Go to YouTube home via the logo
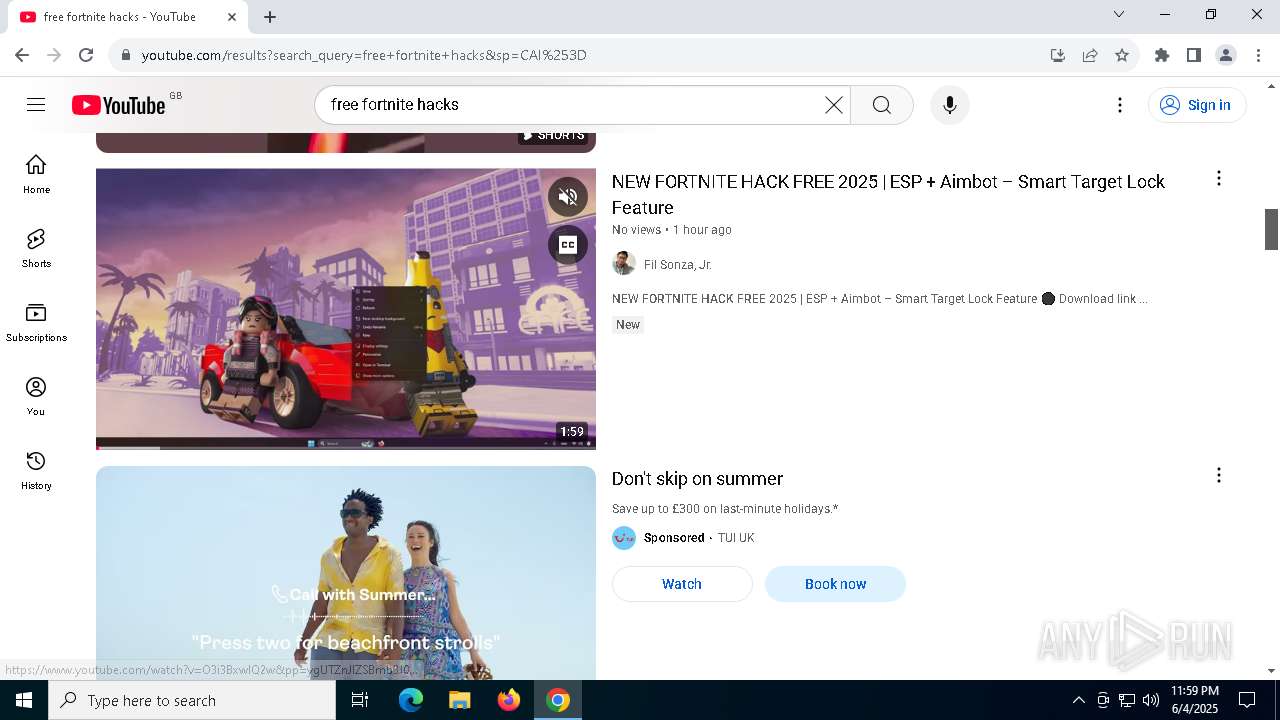Viewport: 1280px width, 720px height. [x=119, y=105]
